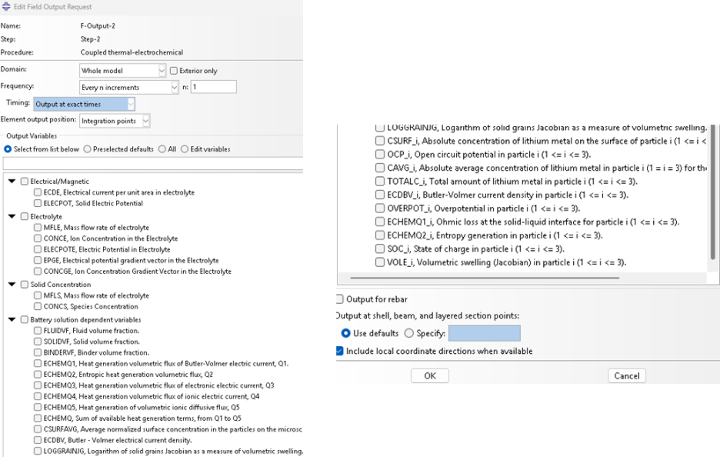
Task: Check CSURFAVG average surface concentration
Action: point(38,429)
